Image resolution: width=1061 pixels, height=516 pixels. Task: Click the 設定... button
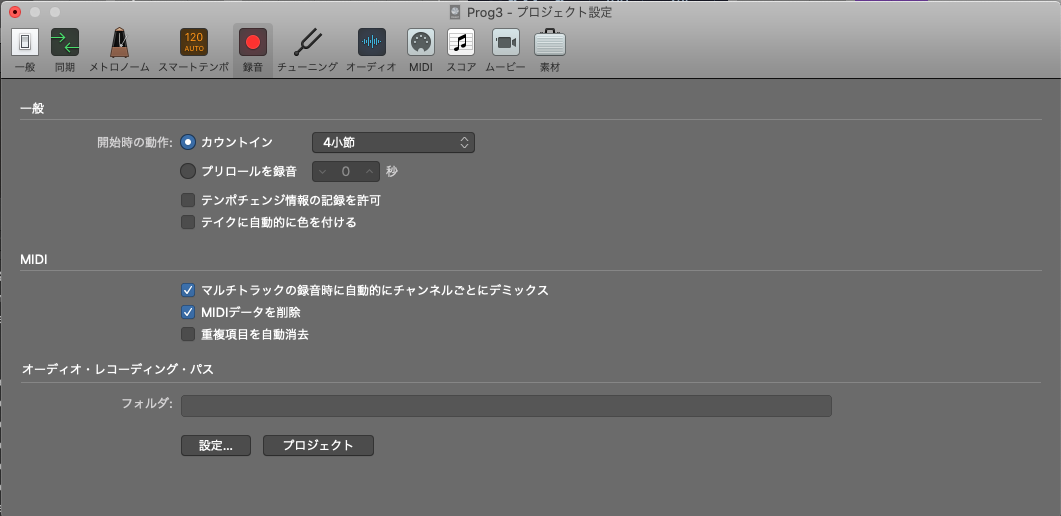point(216,446)
